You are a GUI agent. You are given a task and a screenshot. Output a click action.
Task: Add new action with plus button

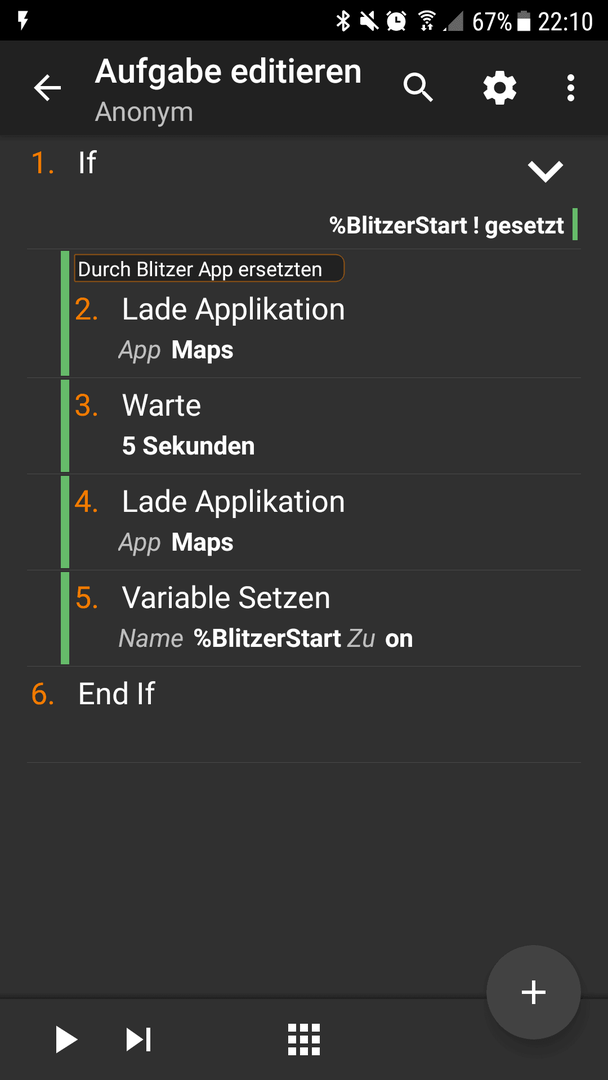pyautogui.click(x=534, y=992)
